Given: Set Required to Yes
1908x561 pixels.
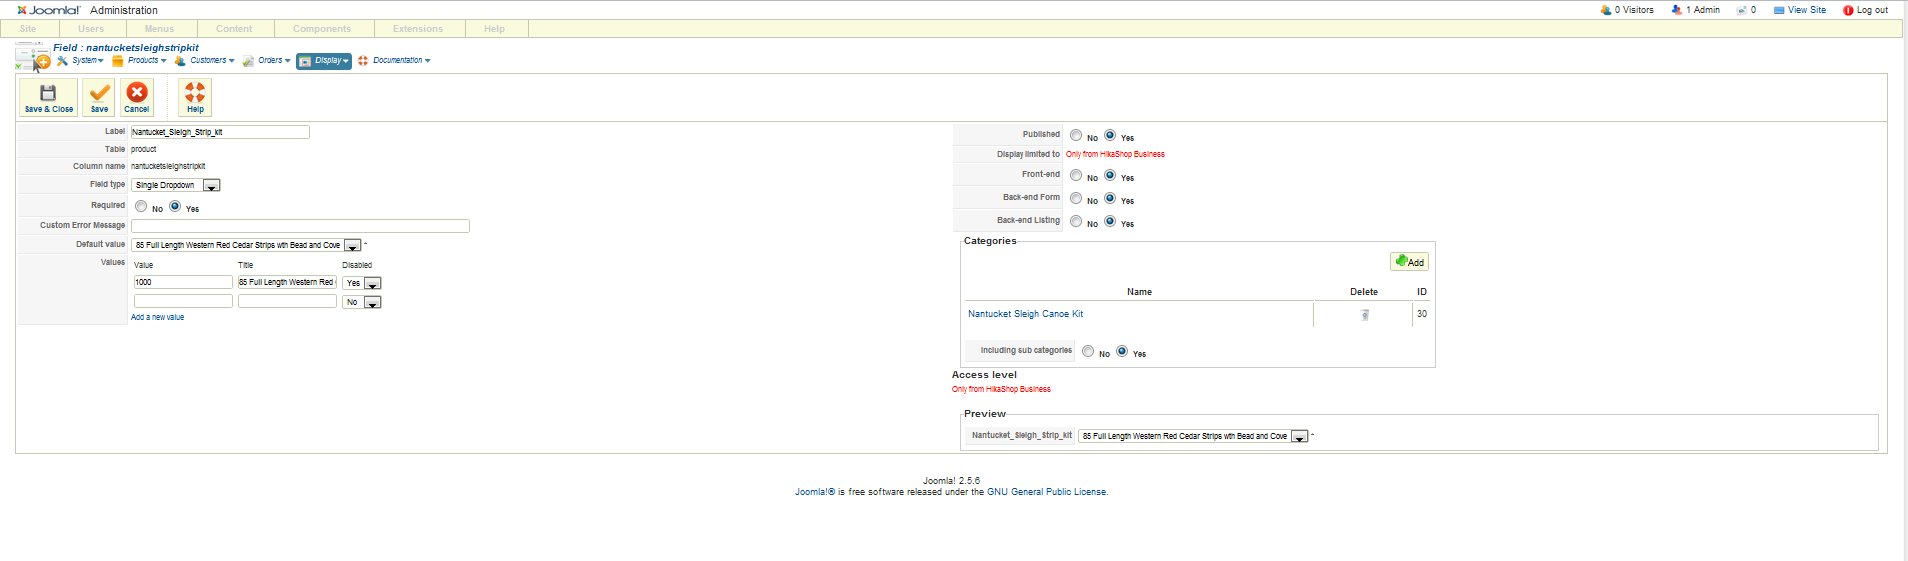Looking at the screenshot, I should (x=175, y=206).
